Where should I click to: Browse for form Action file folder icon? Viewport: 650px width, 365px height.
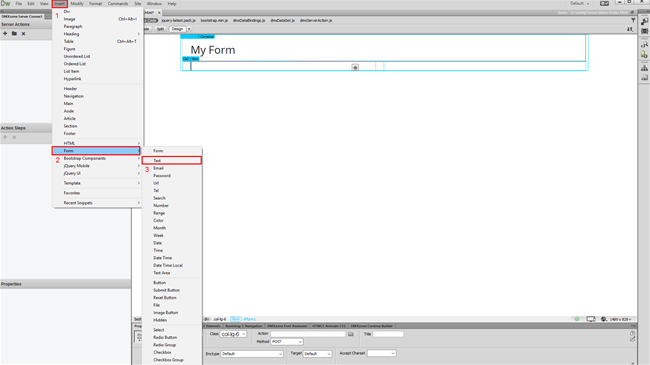[351, 334]
